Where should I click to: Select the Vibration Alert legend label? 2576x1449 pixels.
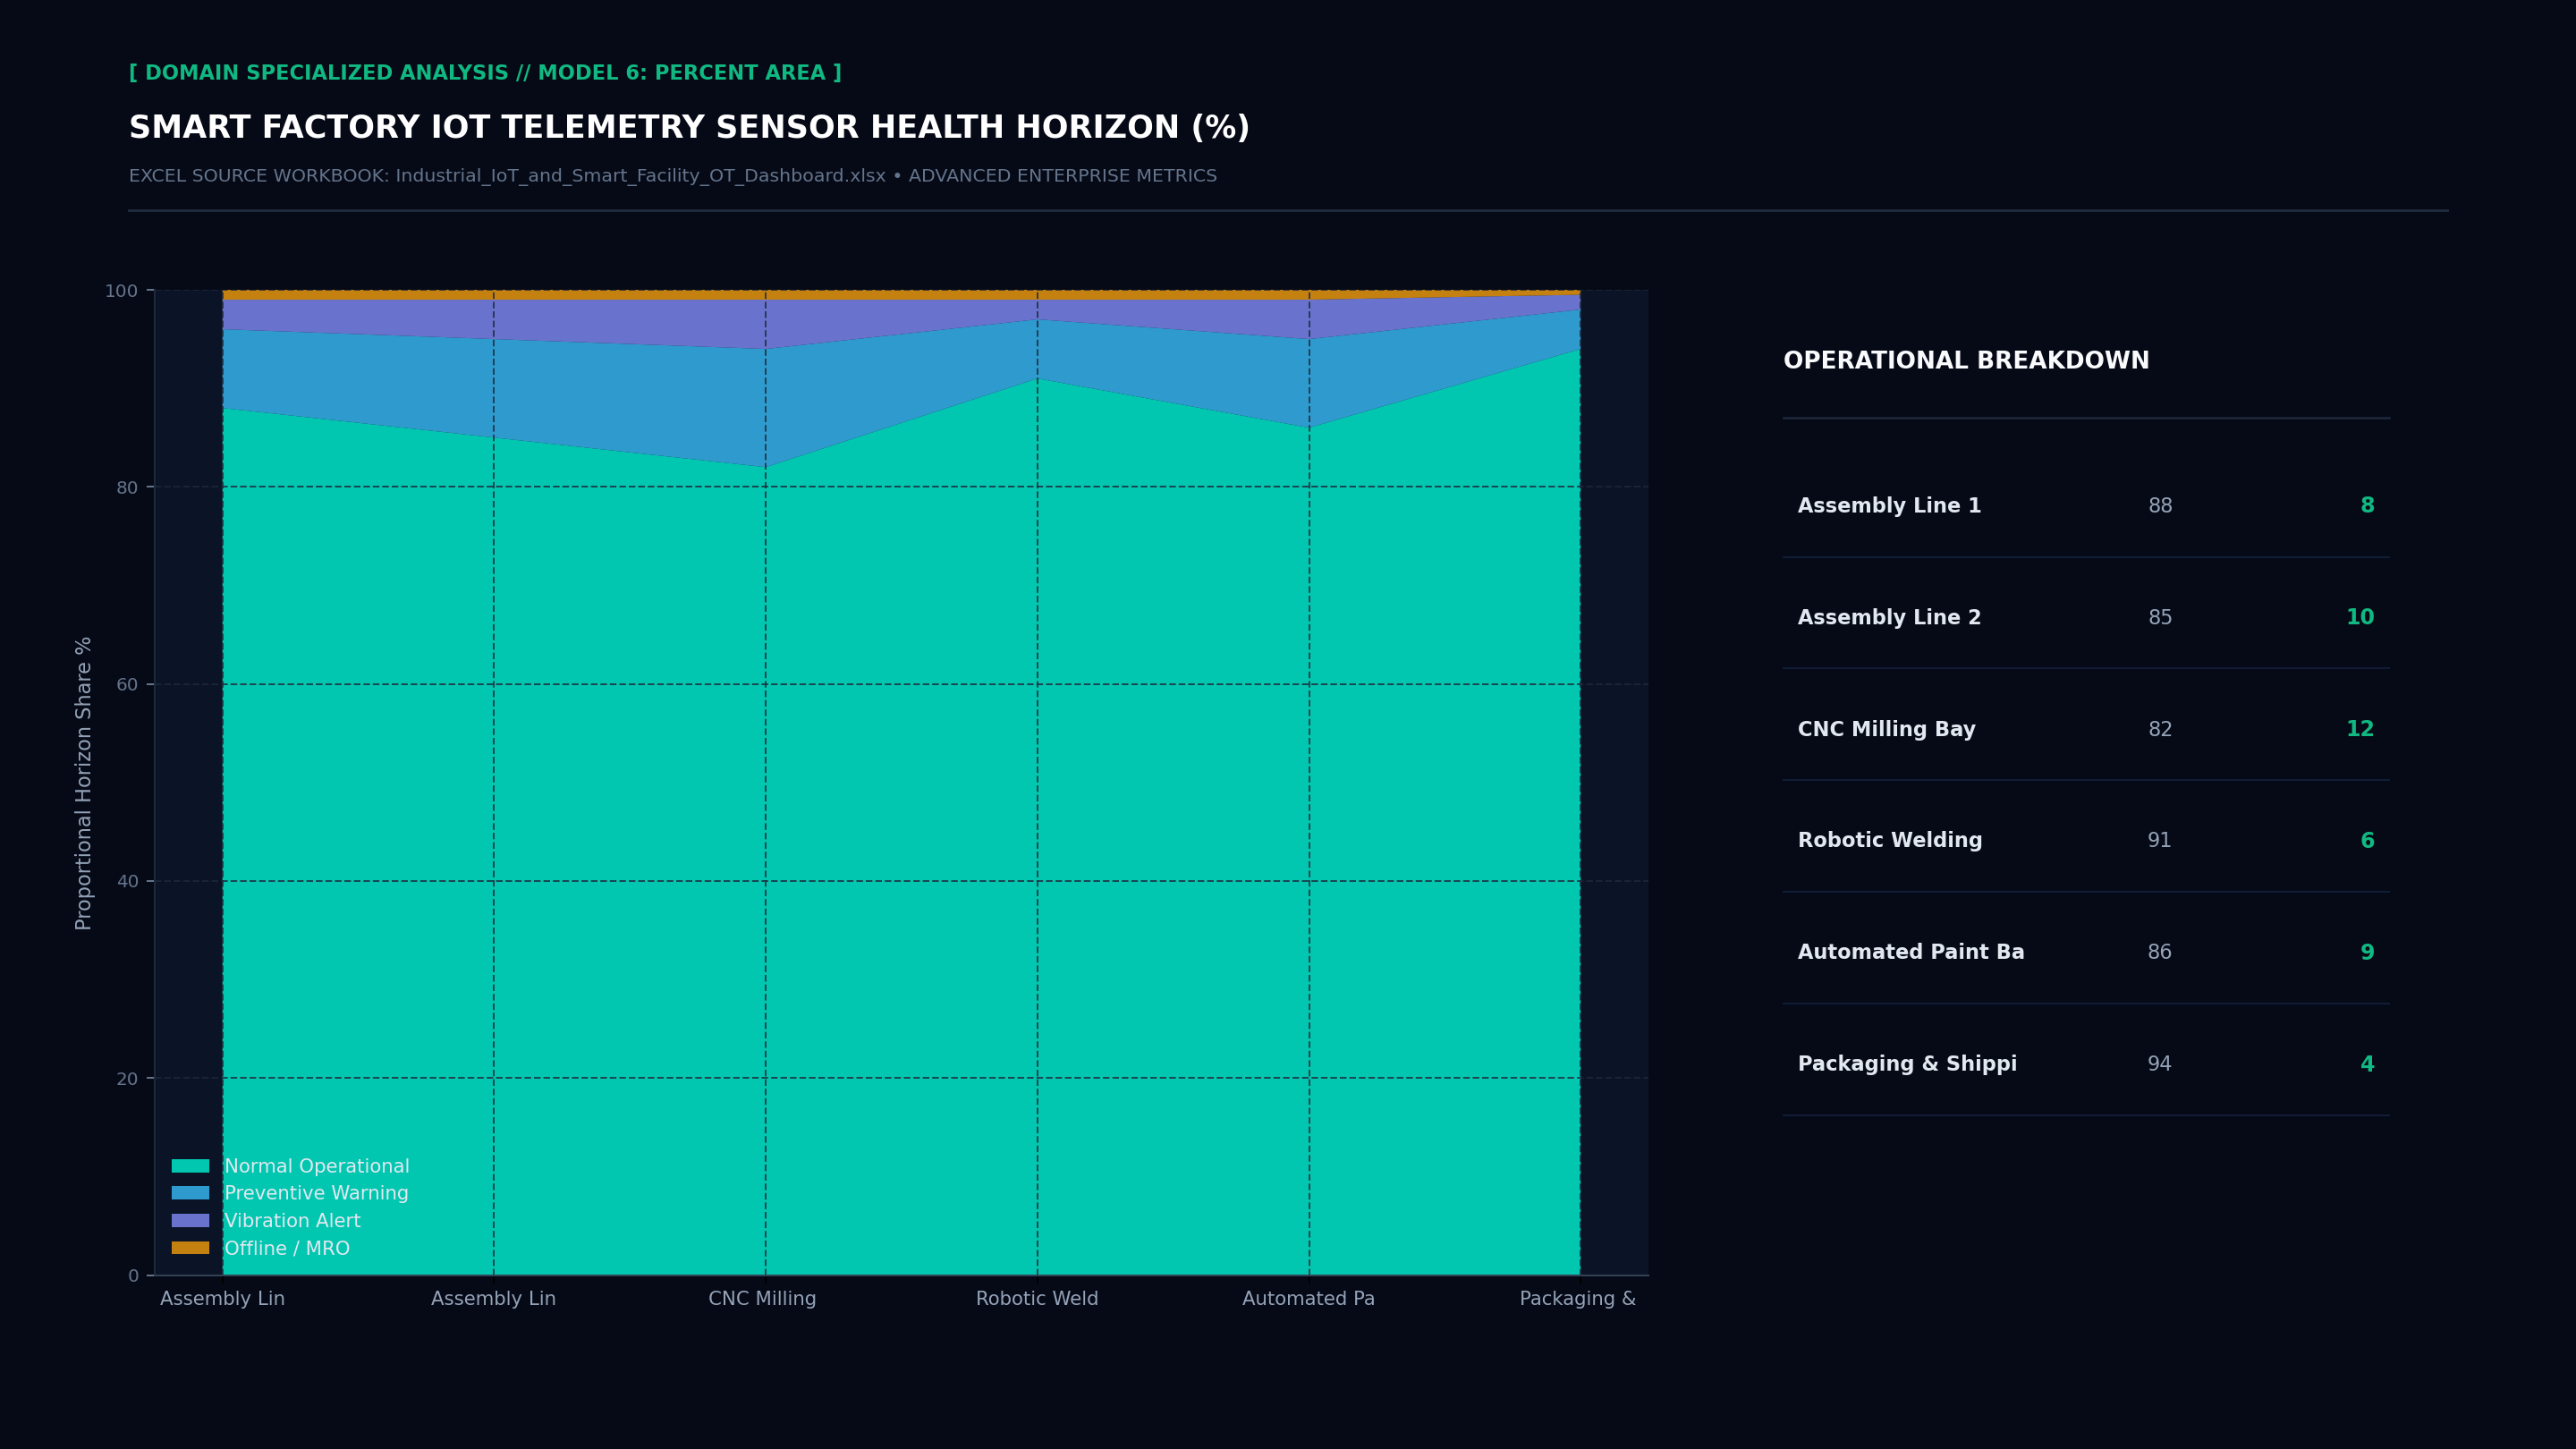[292, 1221]
